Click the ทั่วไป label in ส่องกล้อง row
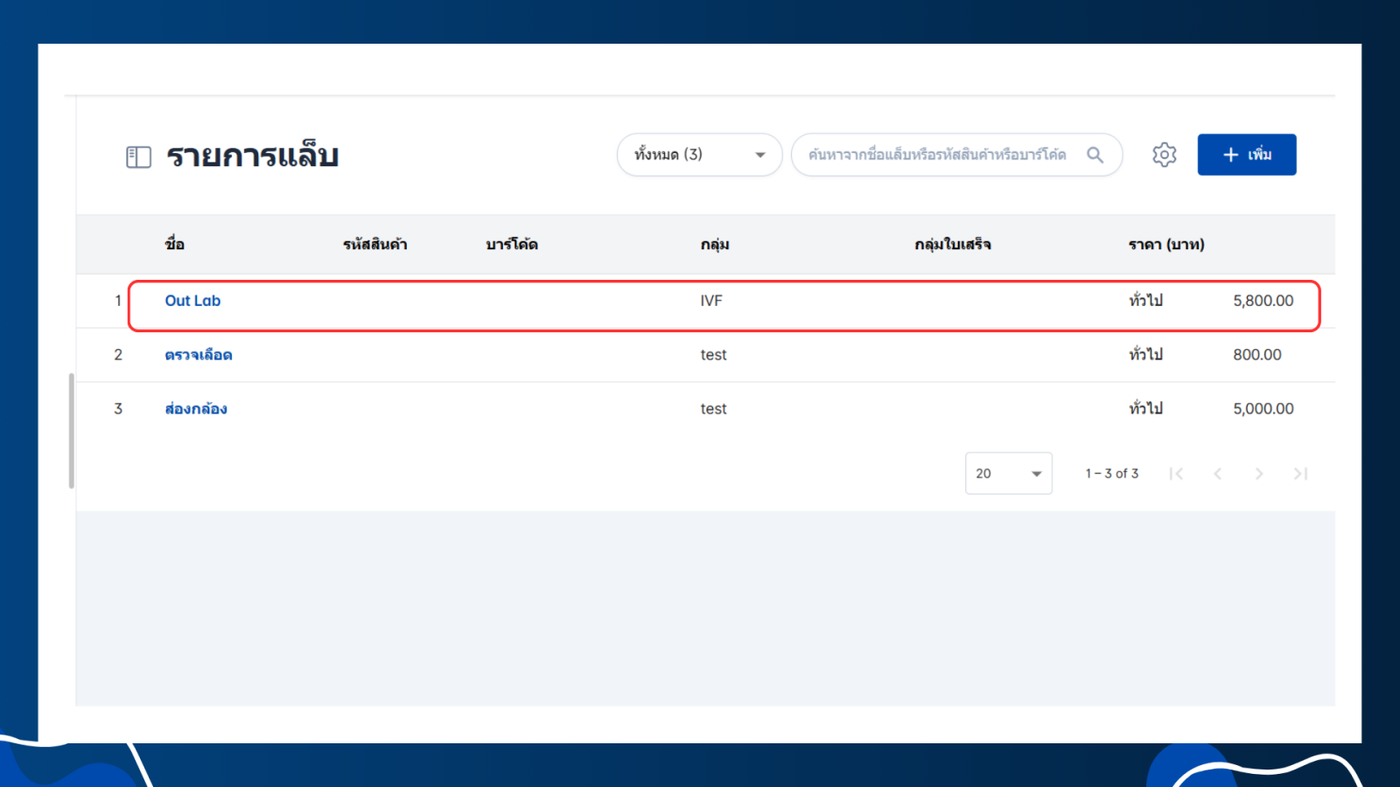 point(1145,409)
